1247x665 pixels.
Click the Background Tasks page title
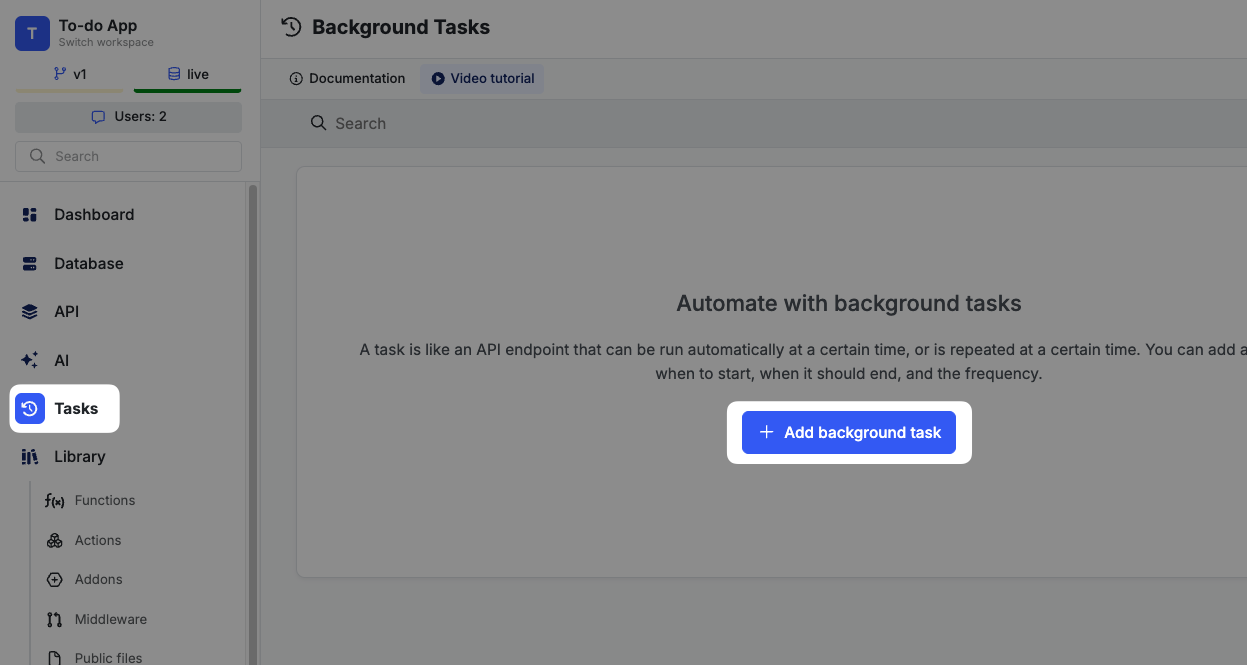pos(401,28)
